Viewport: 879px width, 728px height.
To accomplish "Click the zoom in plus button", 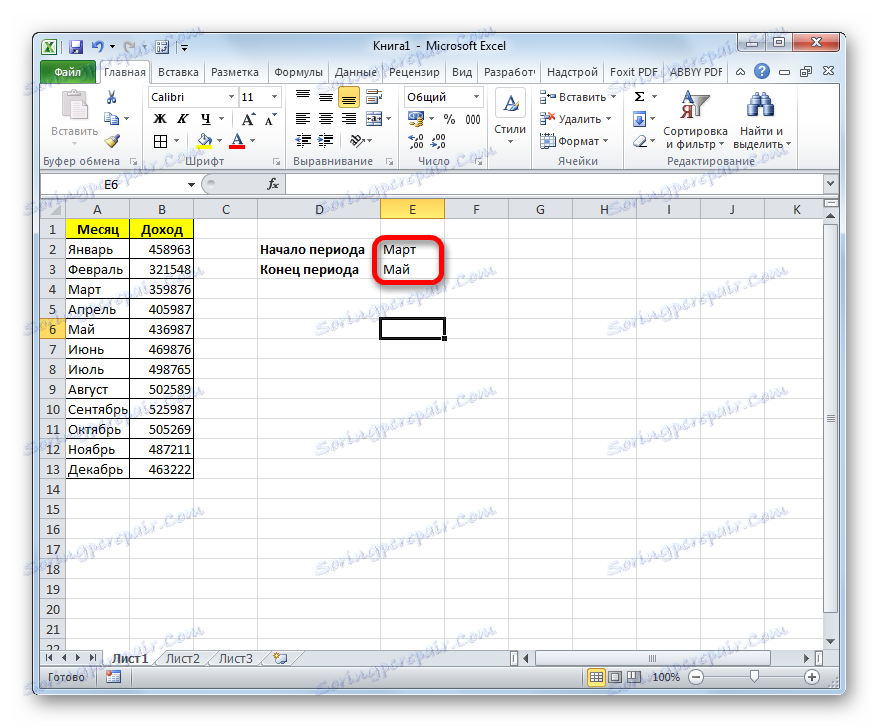I will tap(812, 677).
